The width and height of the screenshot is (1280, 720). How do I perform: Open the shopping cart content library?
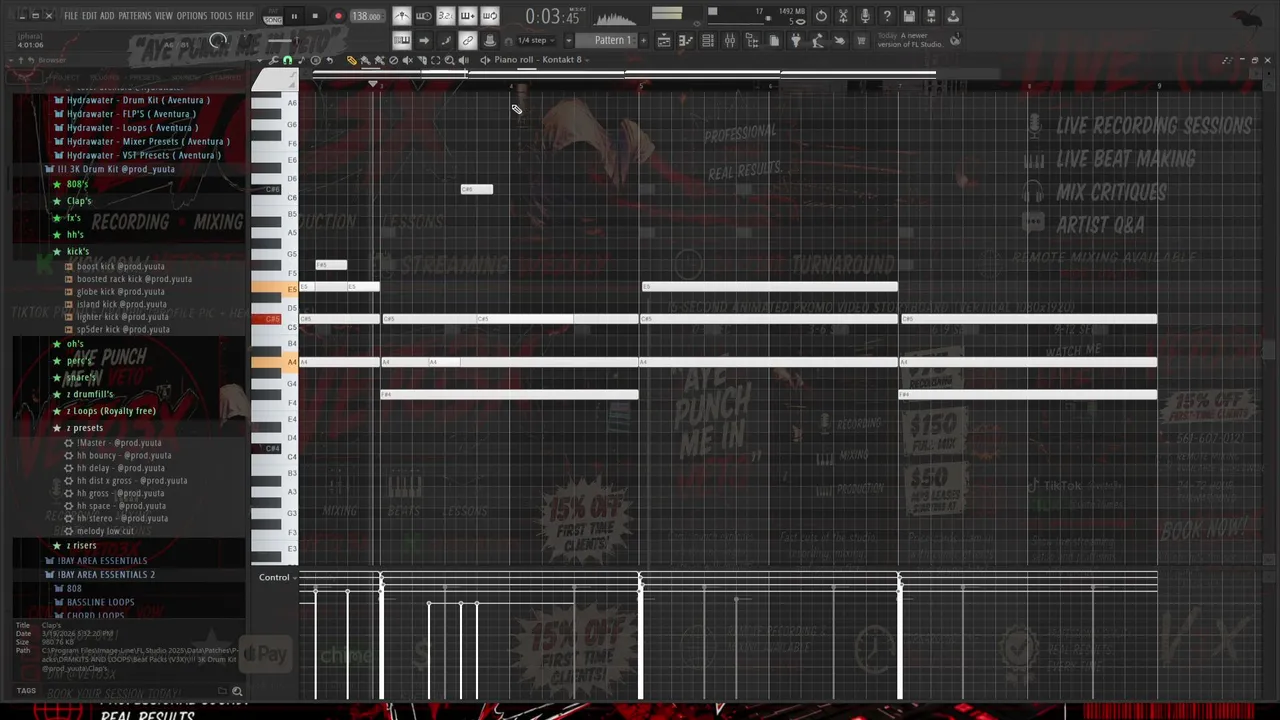861,40
